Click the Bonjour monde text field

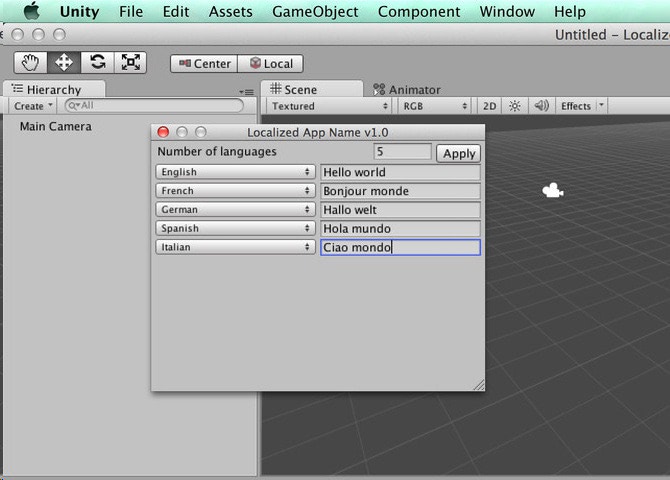point(400,191)
